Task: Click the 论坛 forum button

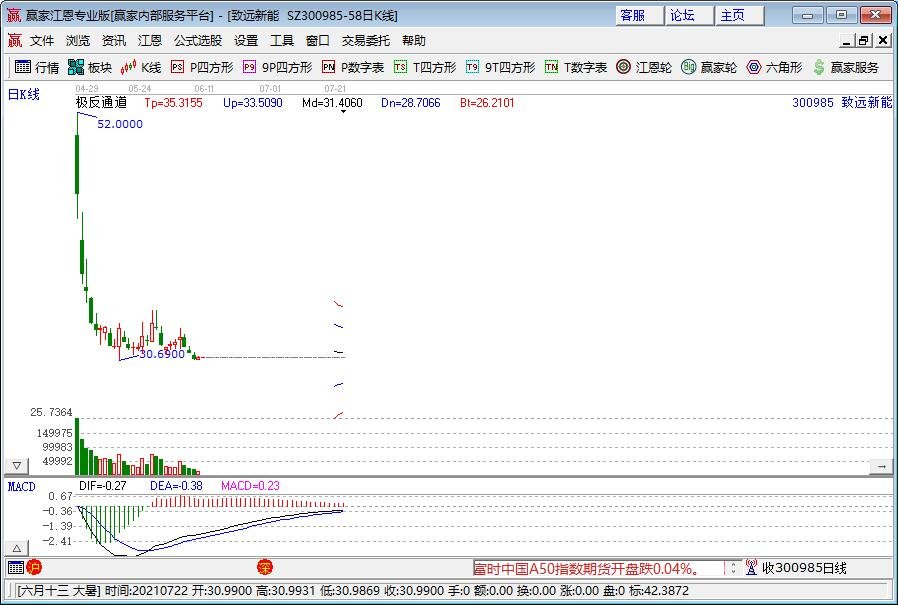Action: pos(690,15)
